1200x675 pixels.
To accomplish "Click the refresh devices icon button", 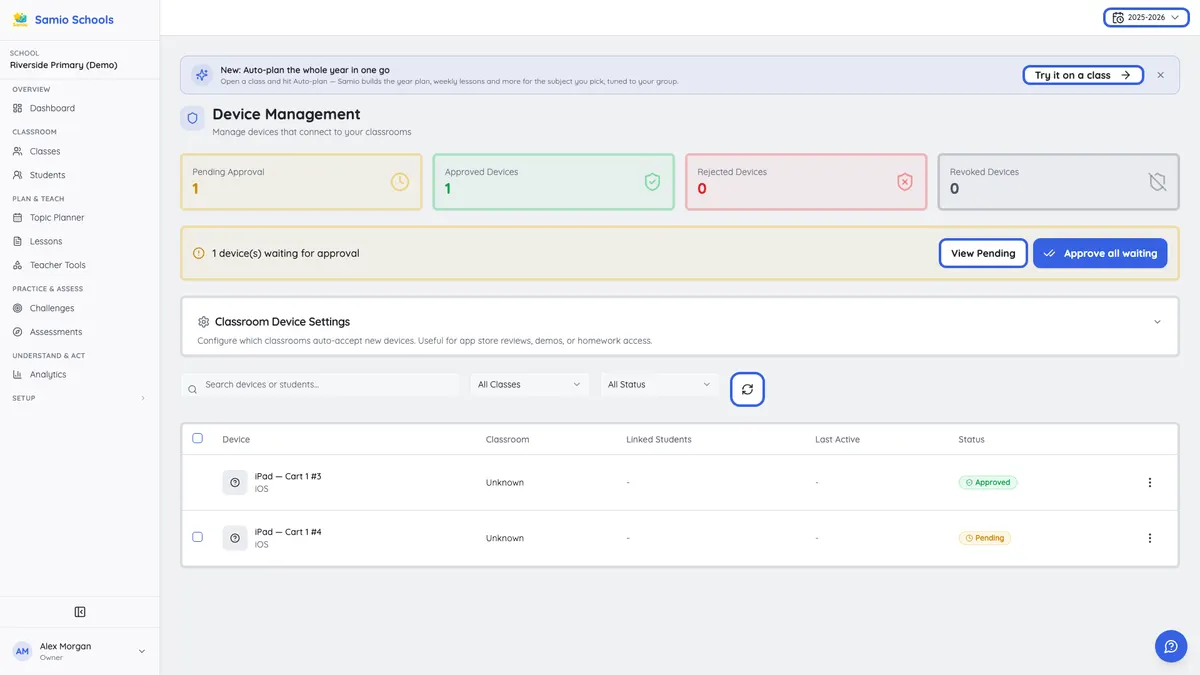I will [x=747, y=389].
